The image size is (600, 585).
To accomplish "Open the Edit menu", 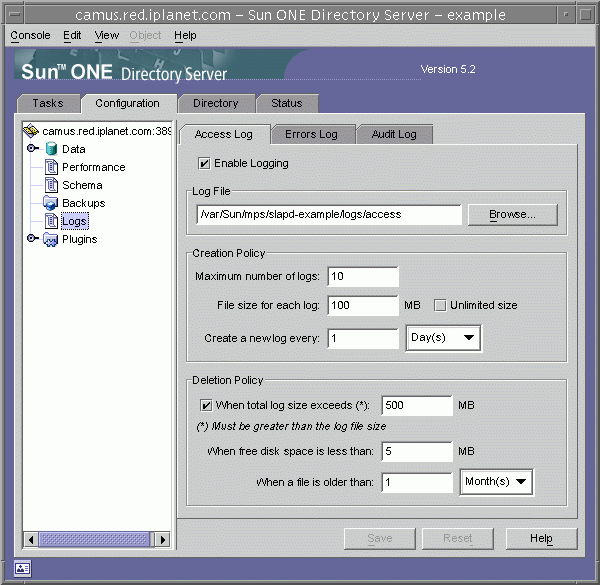I will (x=72, y=35).
